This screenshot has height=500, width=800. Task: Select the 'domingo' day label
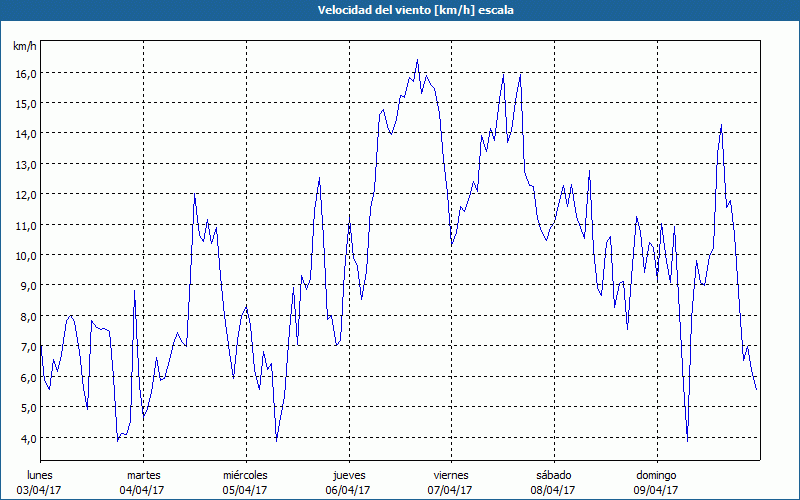tap(655, 475)
